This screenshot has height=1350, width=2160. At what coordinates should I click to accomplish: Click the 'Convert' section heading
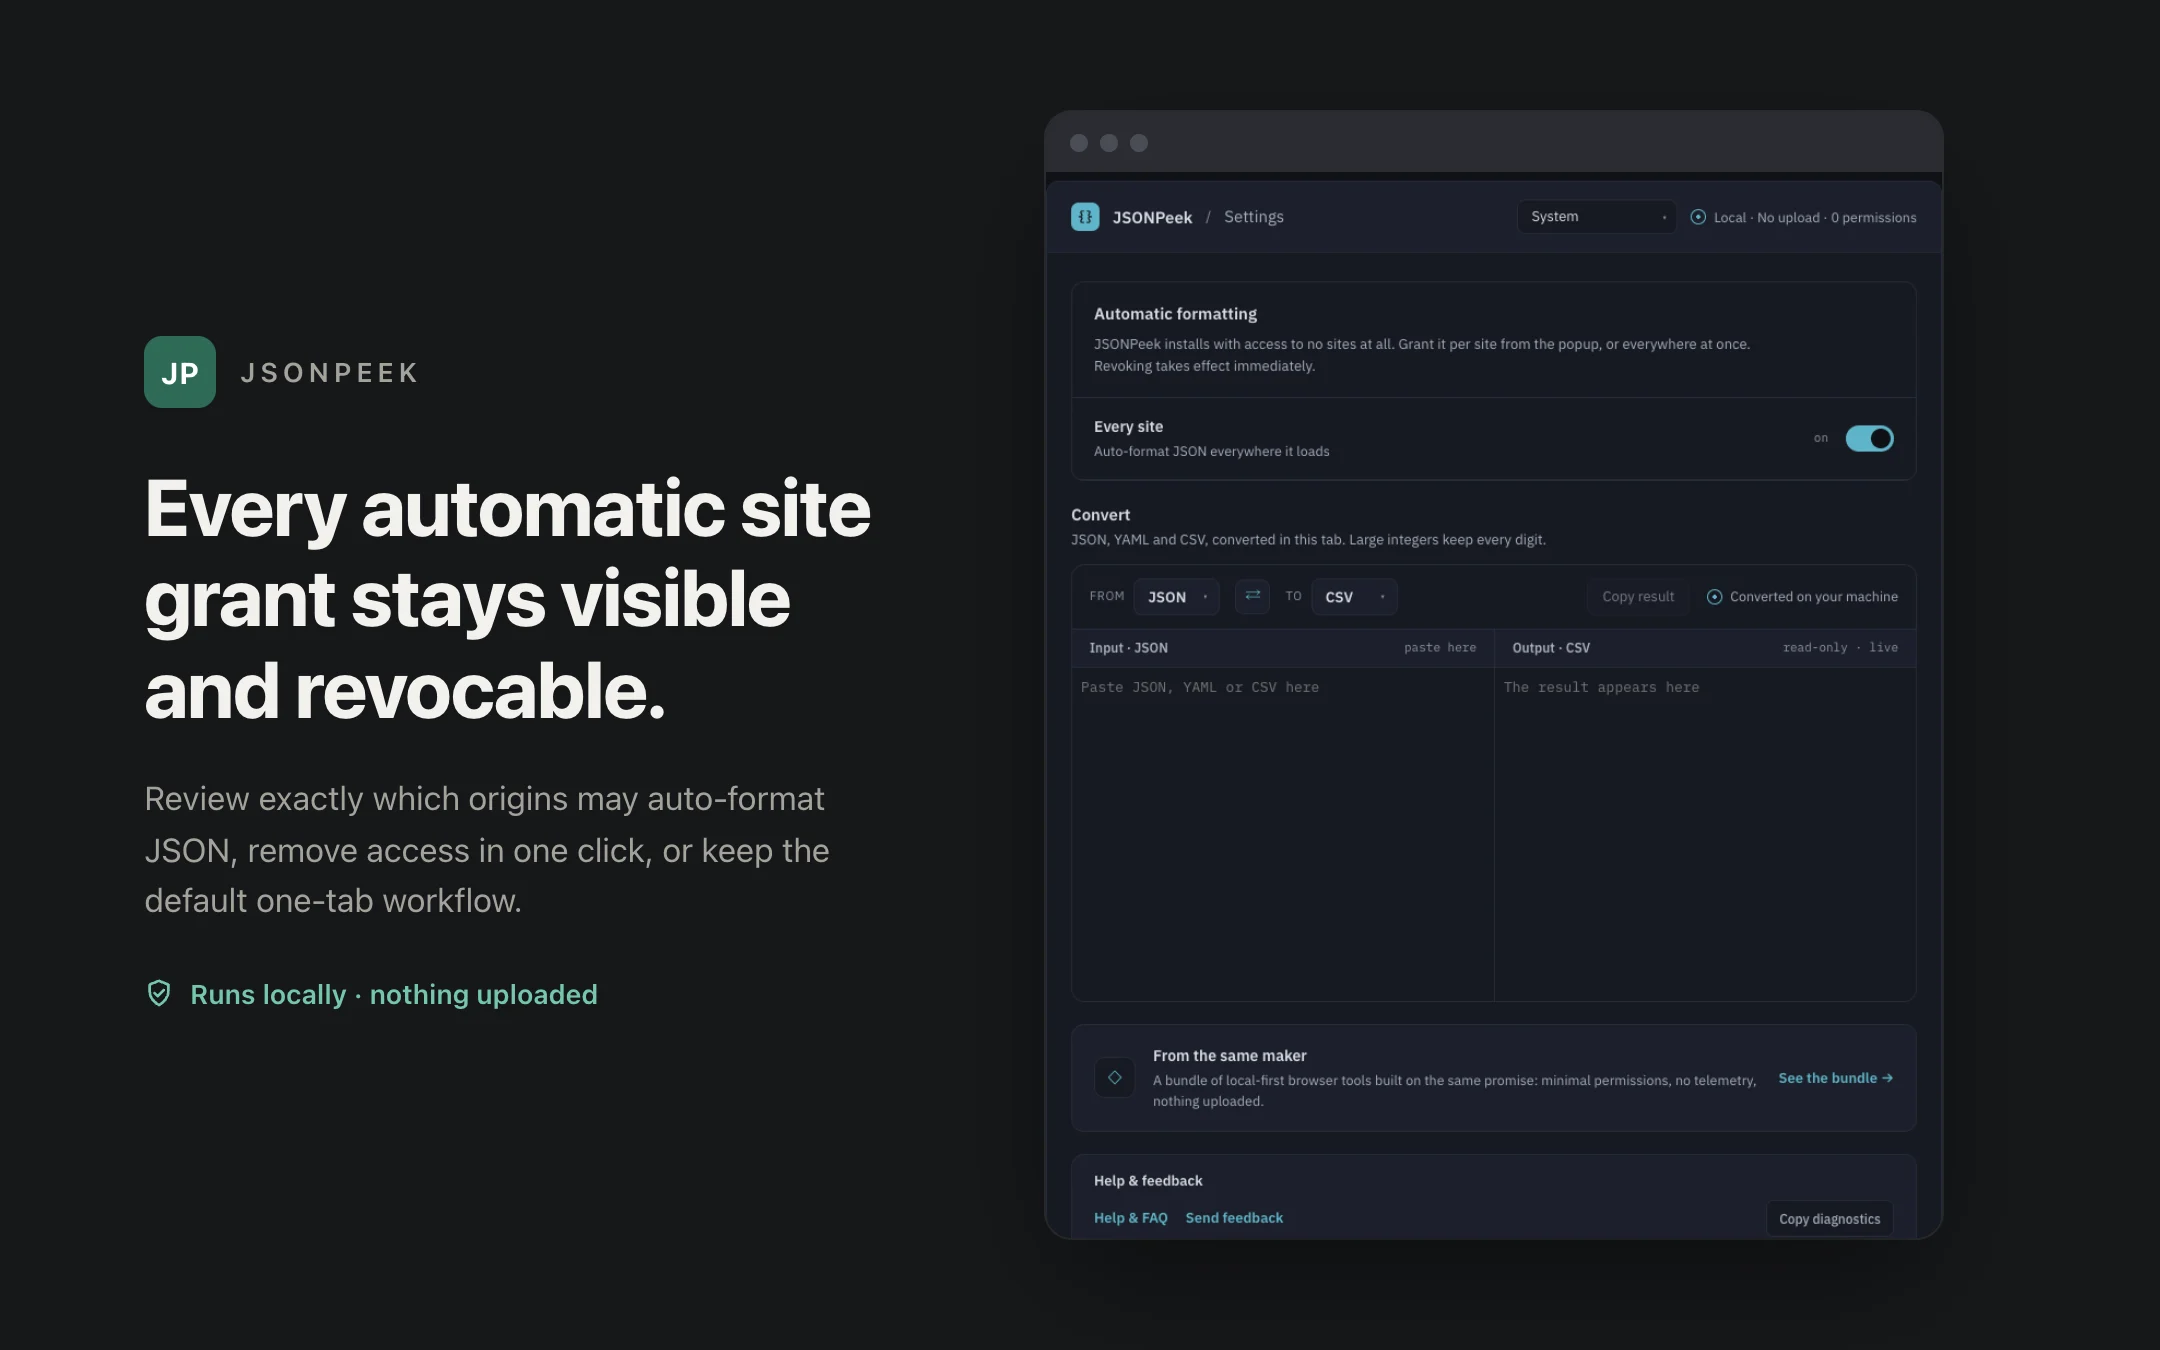coord(1100,515)
